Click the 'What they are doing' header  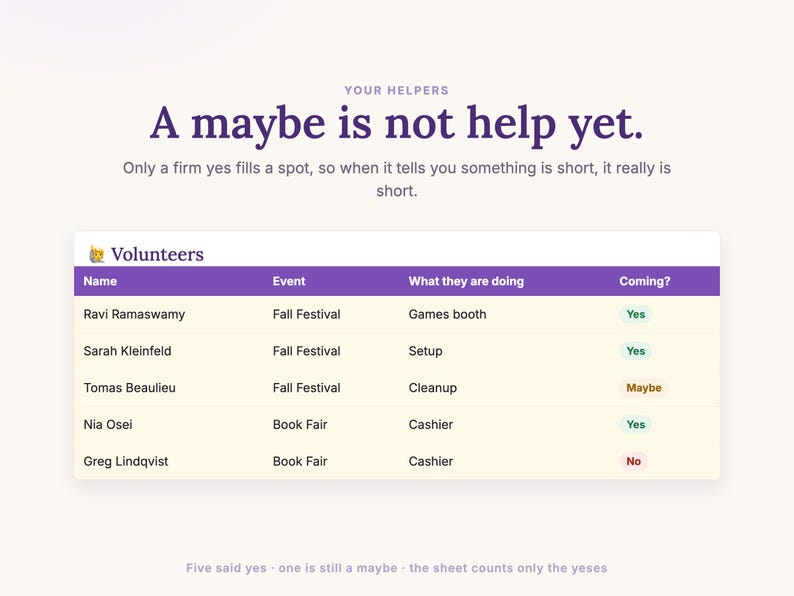pos(466,281)
